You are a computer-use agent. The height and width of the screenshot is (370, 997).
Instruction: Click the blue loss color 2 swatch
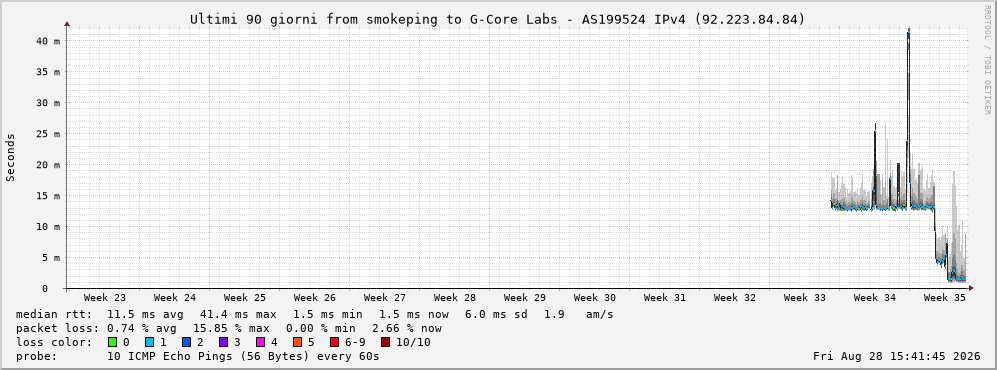[186, 342]
